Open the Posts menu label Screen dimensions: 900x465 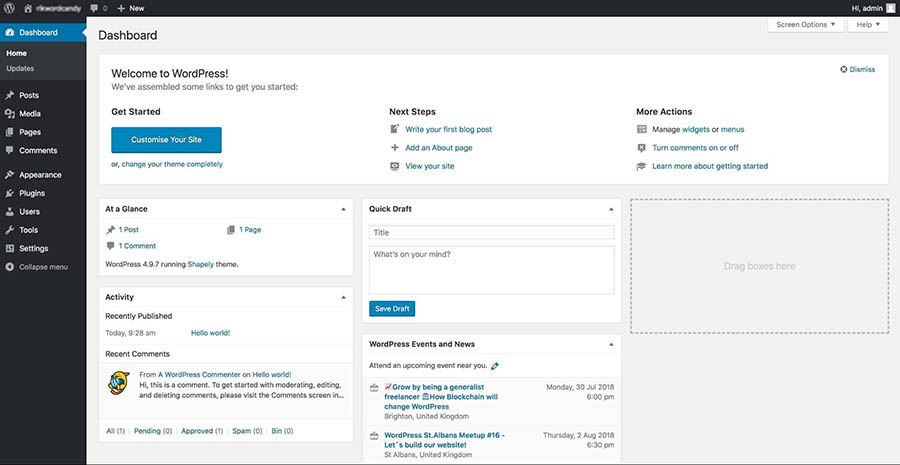click(x=29, y=95)
